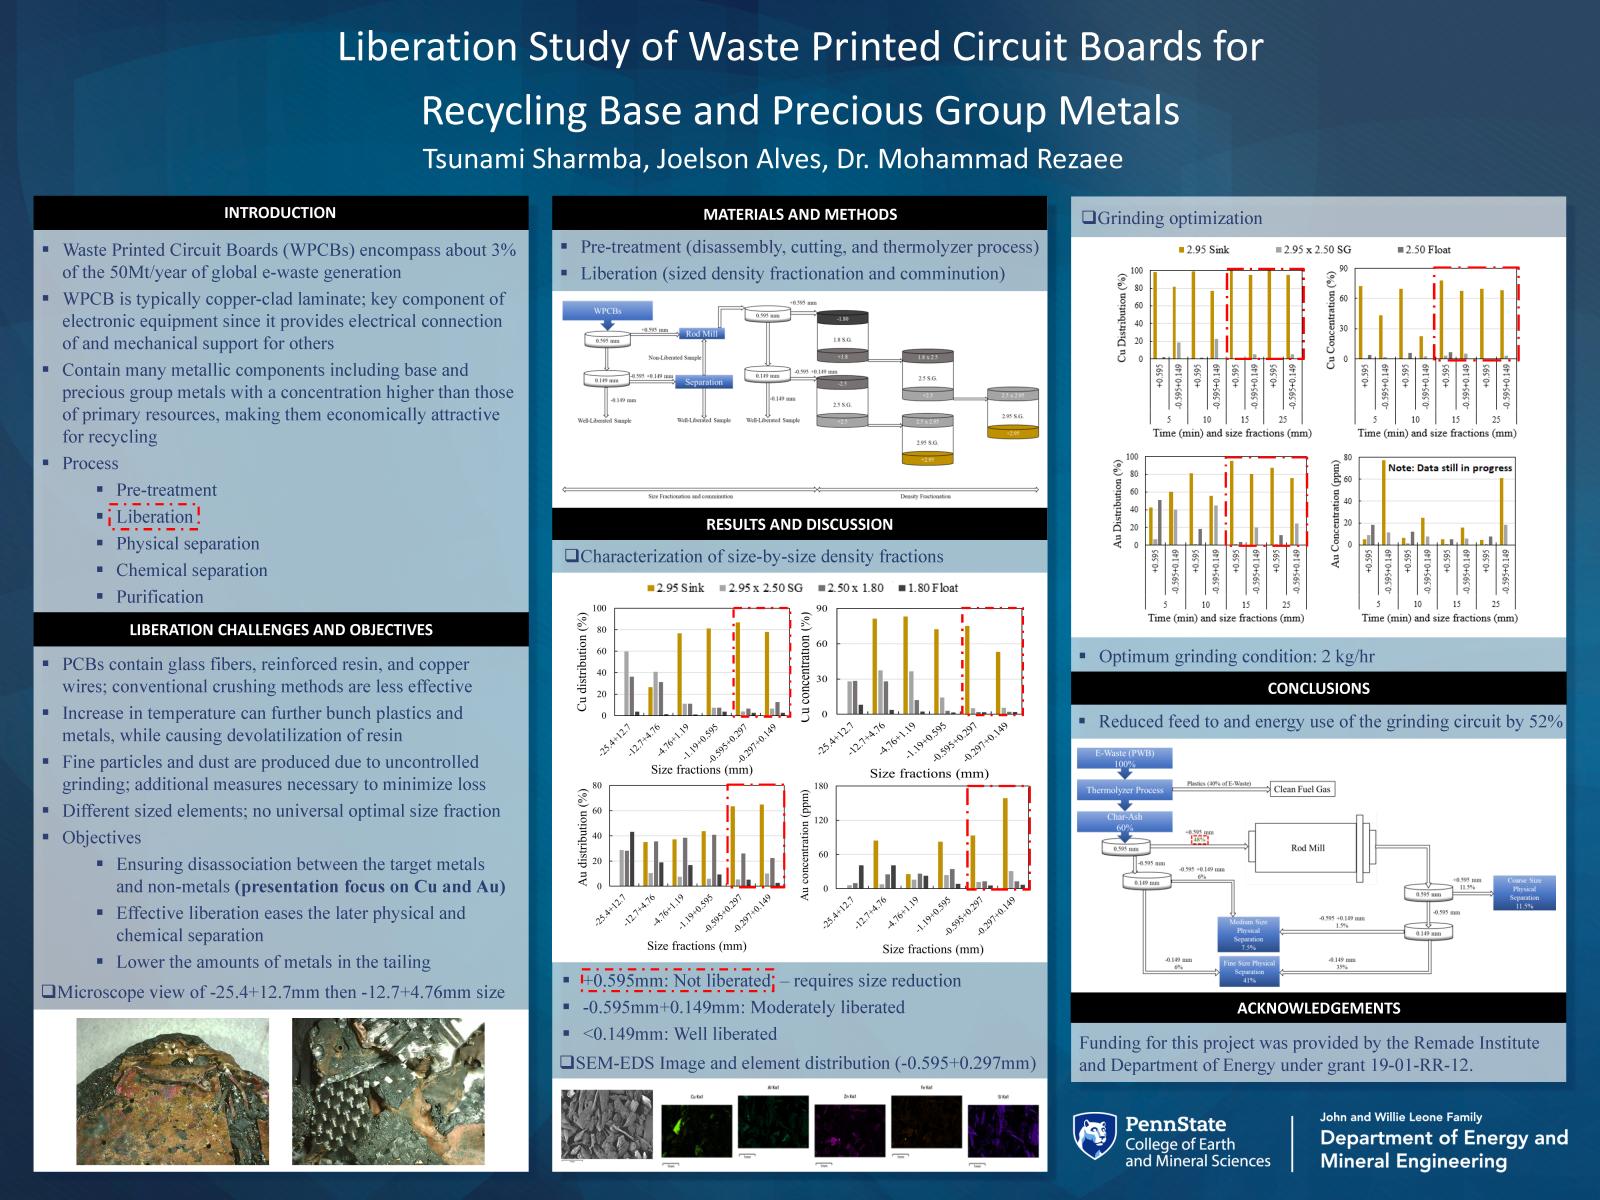Viewport: 1600px width, 1200px height.
Task: Click the '-0.595mm+0.149mm: Moderately liberated' bullet
Action: (x=743, y=1008)
